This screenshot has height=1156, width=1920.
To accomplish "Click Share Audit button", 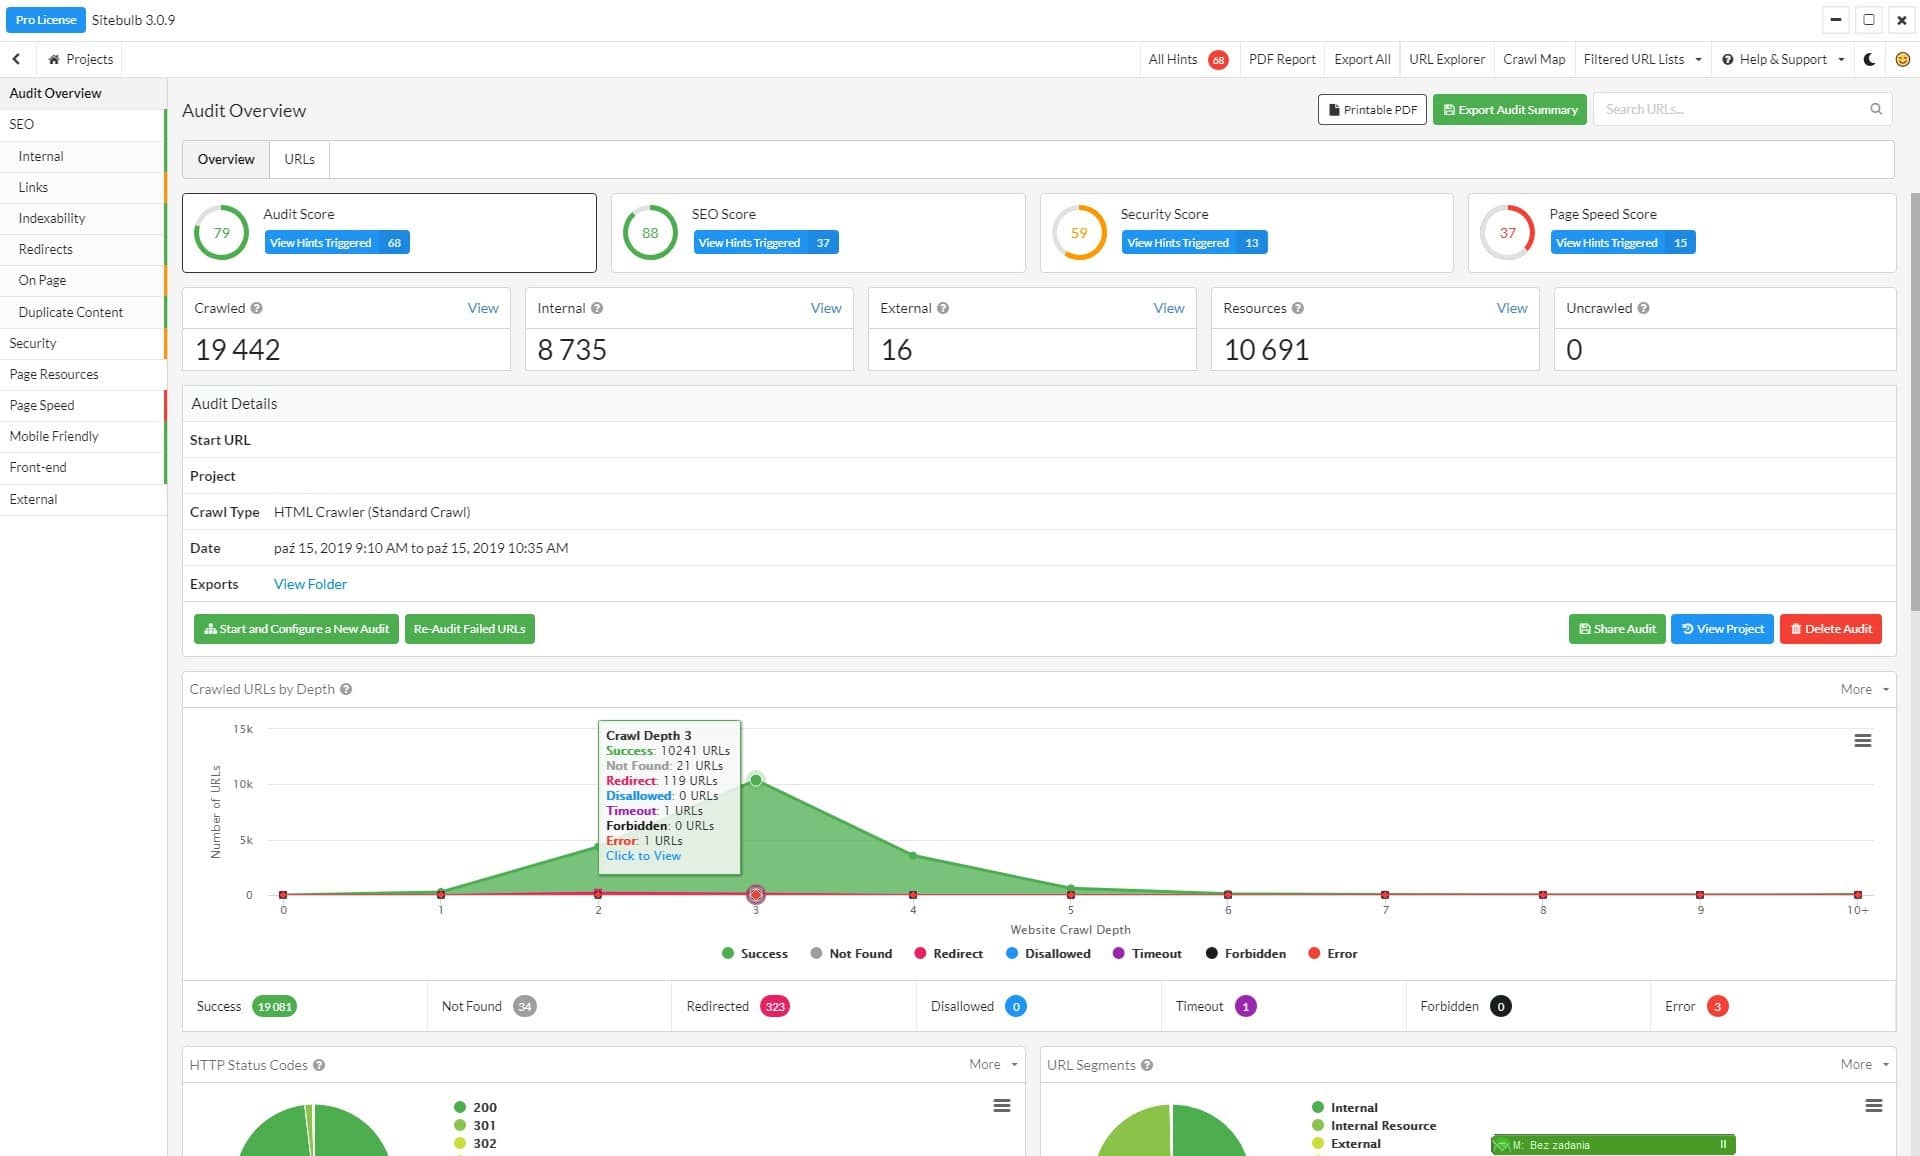I will [1616, 629].
